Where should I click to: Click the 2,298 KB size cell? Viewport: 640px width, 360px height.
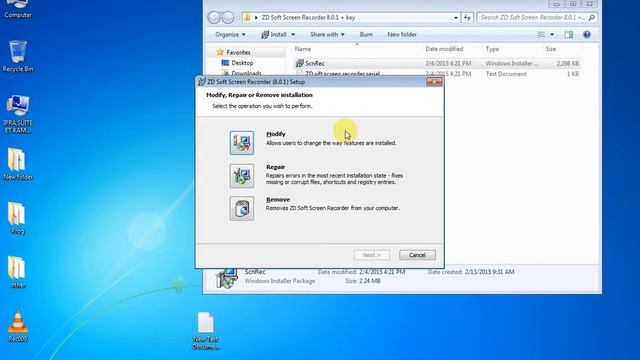coord(567,63)
